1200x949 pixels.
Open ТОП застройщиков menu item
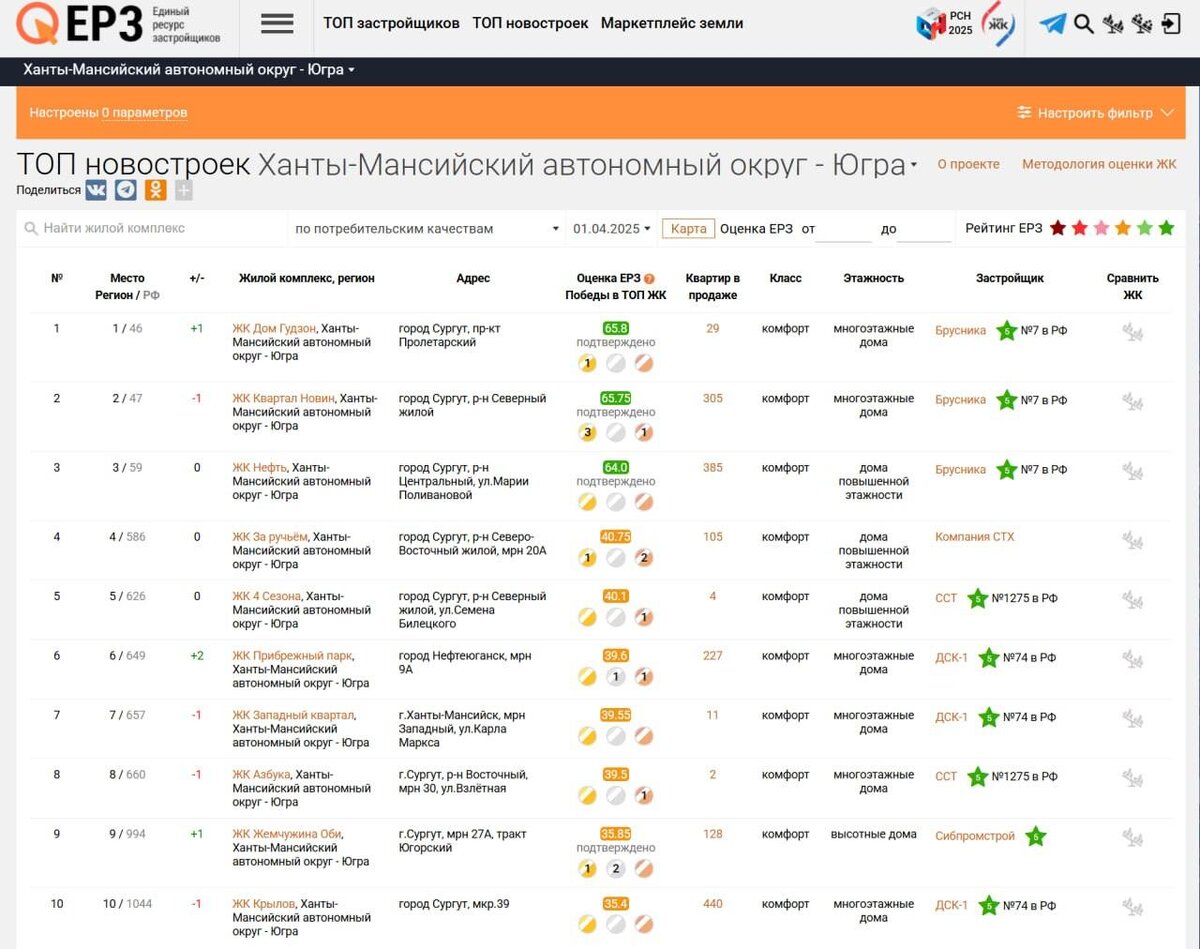(x=391, y=23)
